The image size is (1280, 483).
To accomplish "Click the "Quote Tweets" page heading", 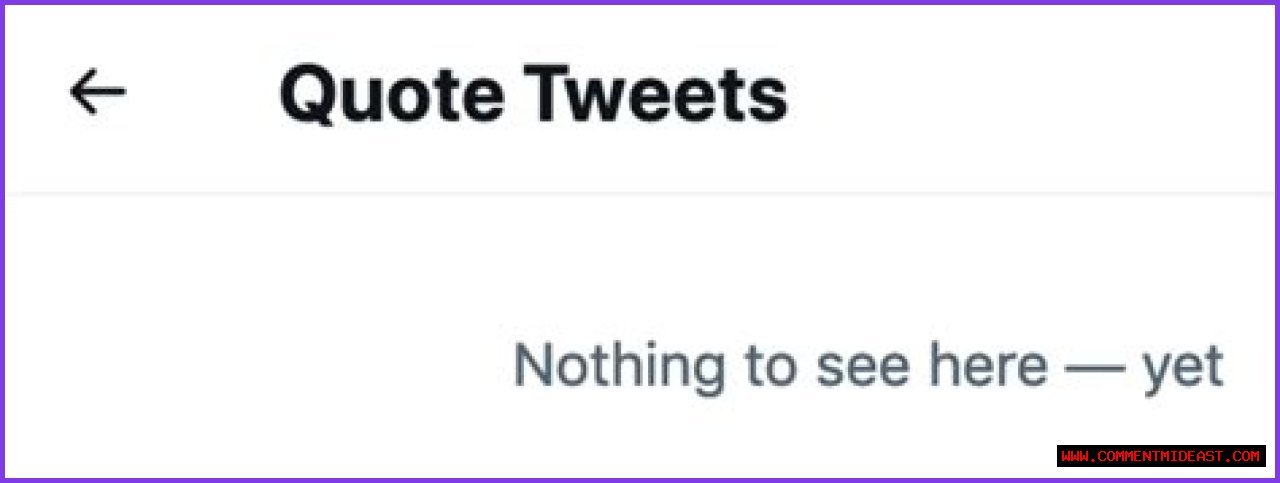I will pos(533,95).
